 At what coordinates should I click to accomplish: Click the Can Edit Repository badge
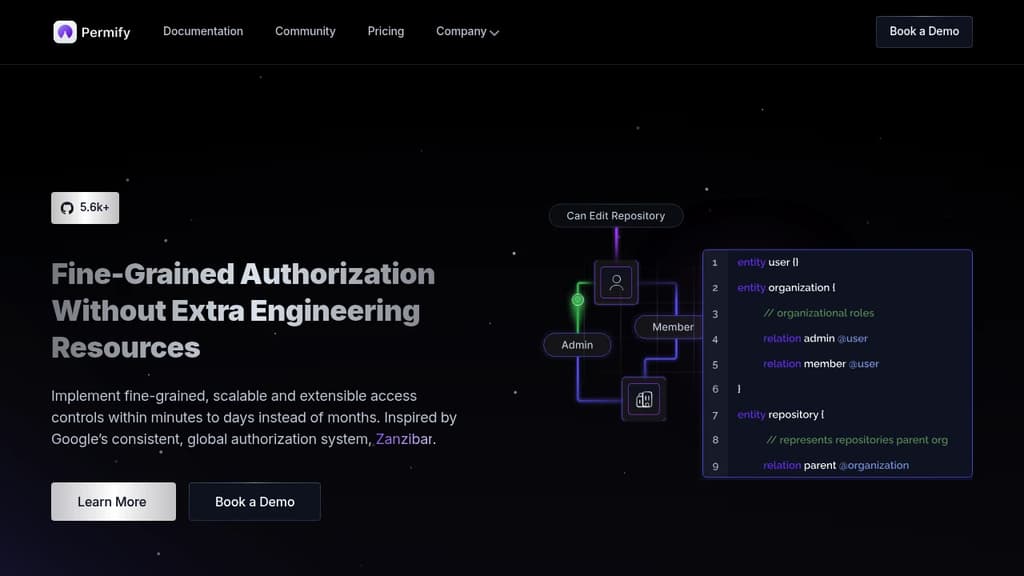[615, 215]
